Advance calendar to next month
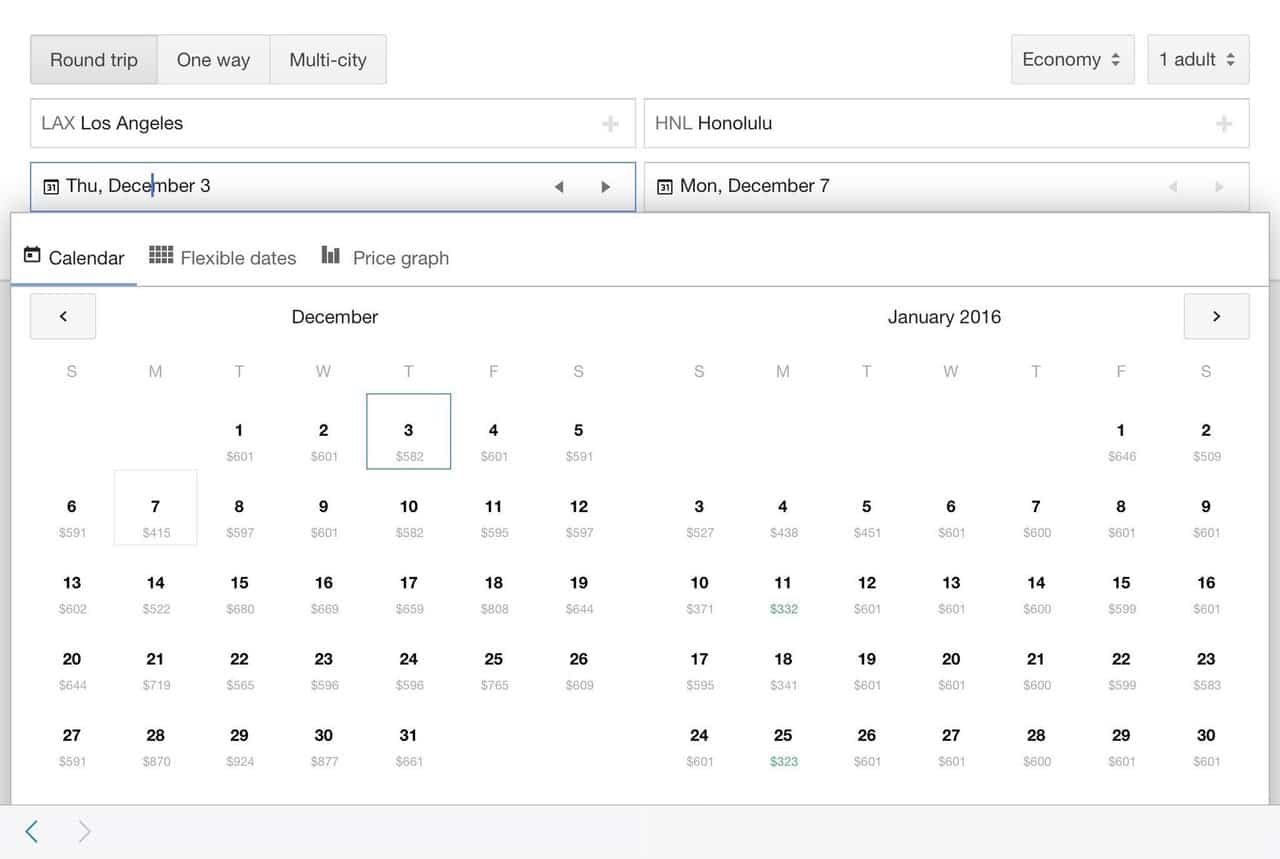This screenshot has width=1280, height=859. [x=1216, y=316]
